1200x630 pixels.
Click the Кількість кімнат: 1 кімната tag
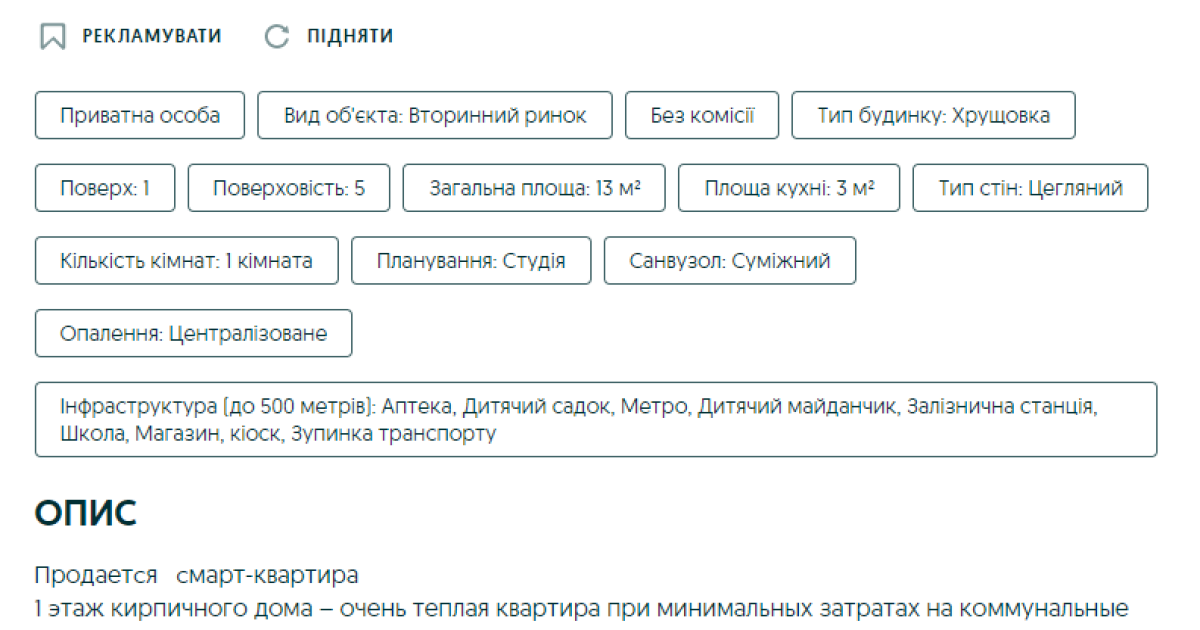[186, 261]
